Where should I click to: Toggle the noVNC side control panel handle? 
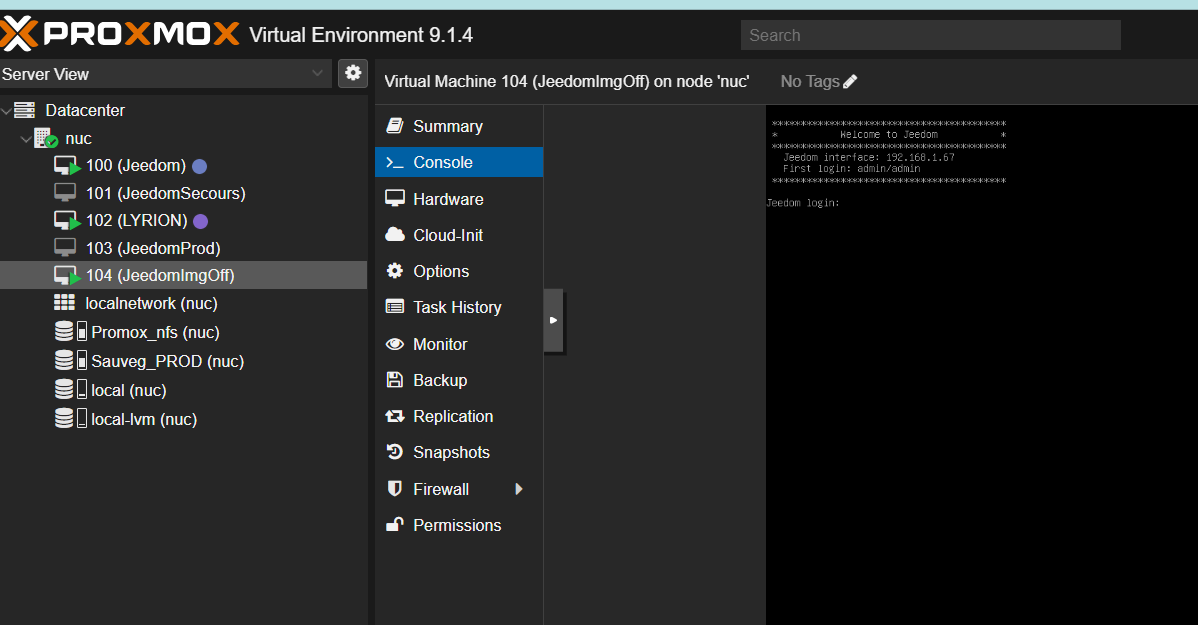pos(553,320)
